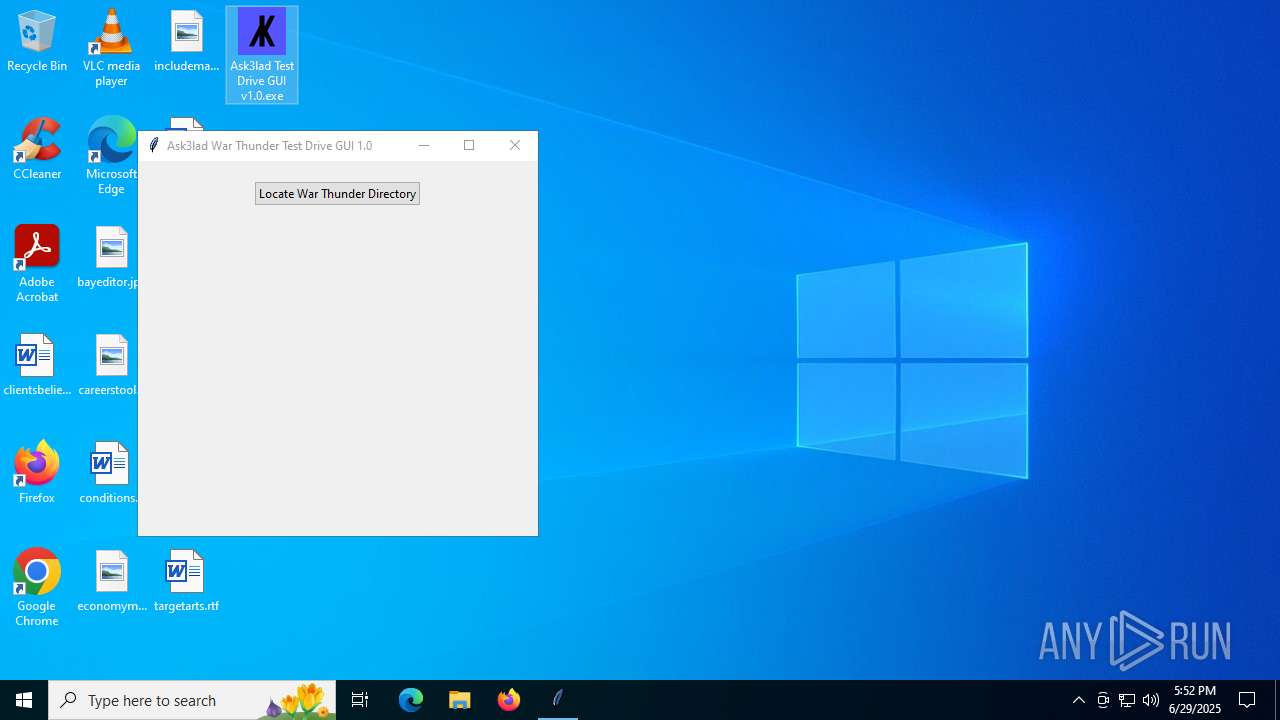Select the bayeditor image file icon
Image resolution: width=1280 pixels, height=720 pixels.
pos(109,258)
